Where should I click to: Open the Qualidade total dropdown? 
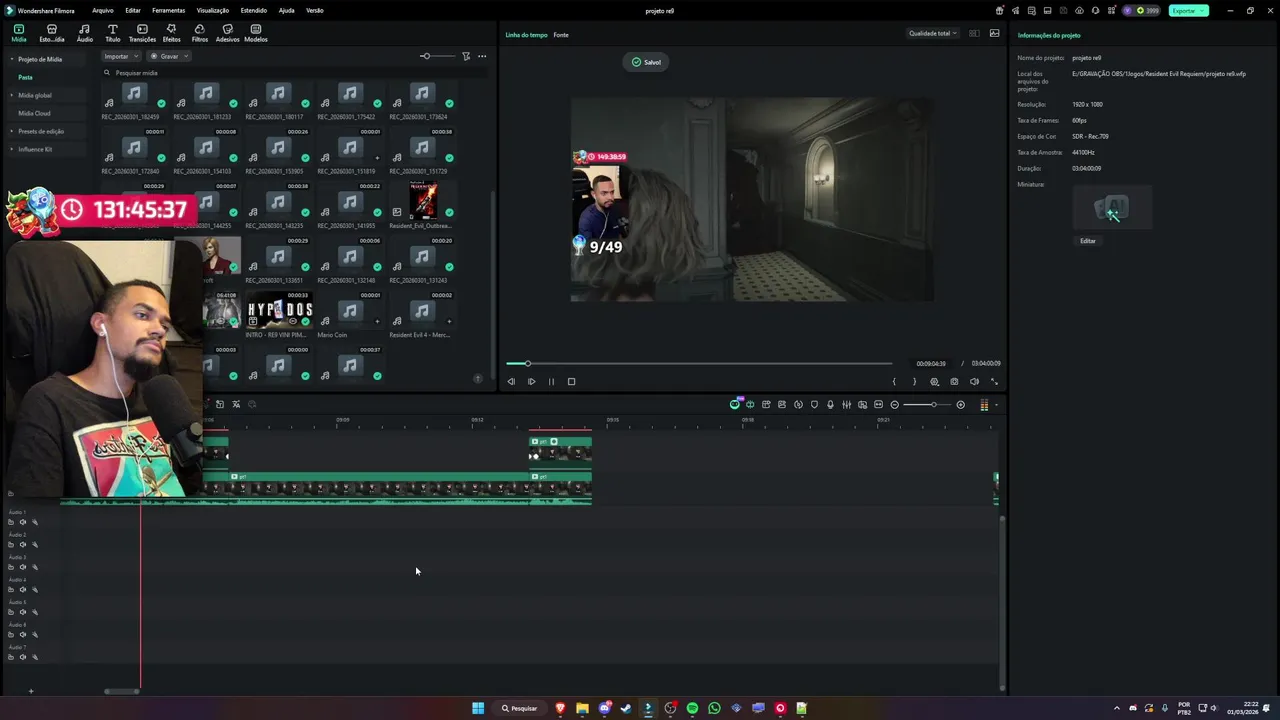click(932, 33)
